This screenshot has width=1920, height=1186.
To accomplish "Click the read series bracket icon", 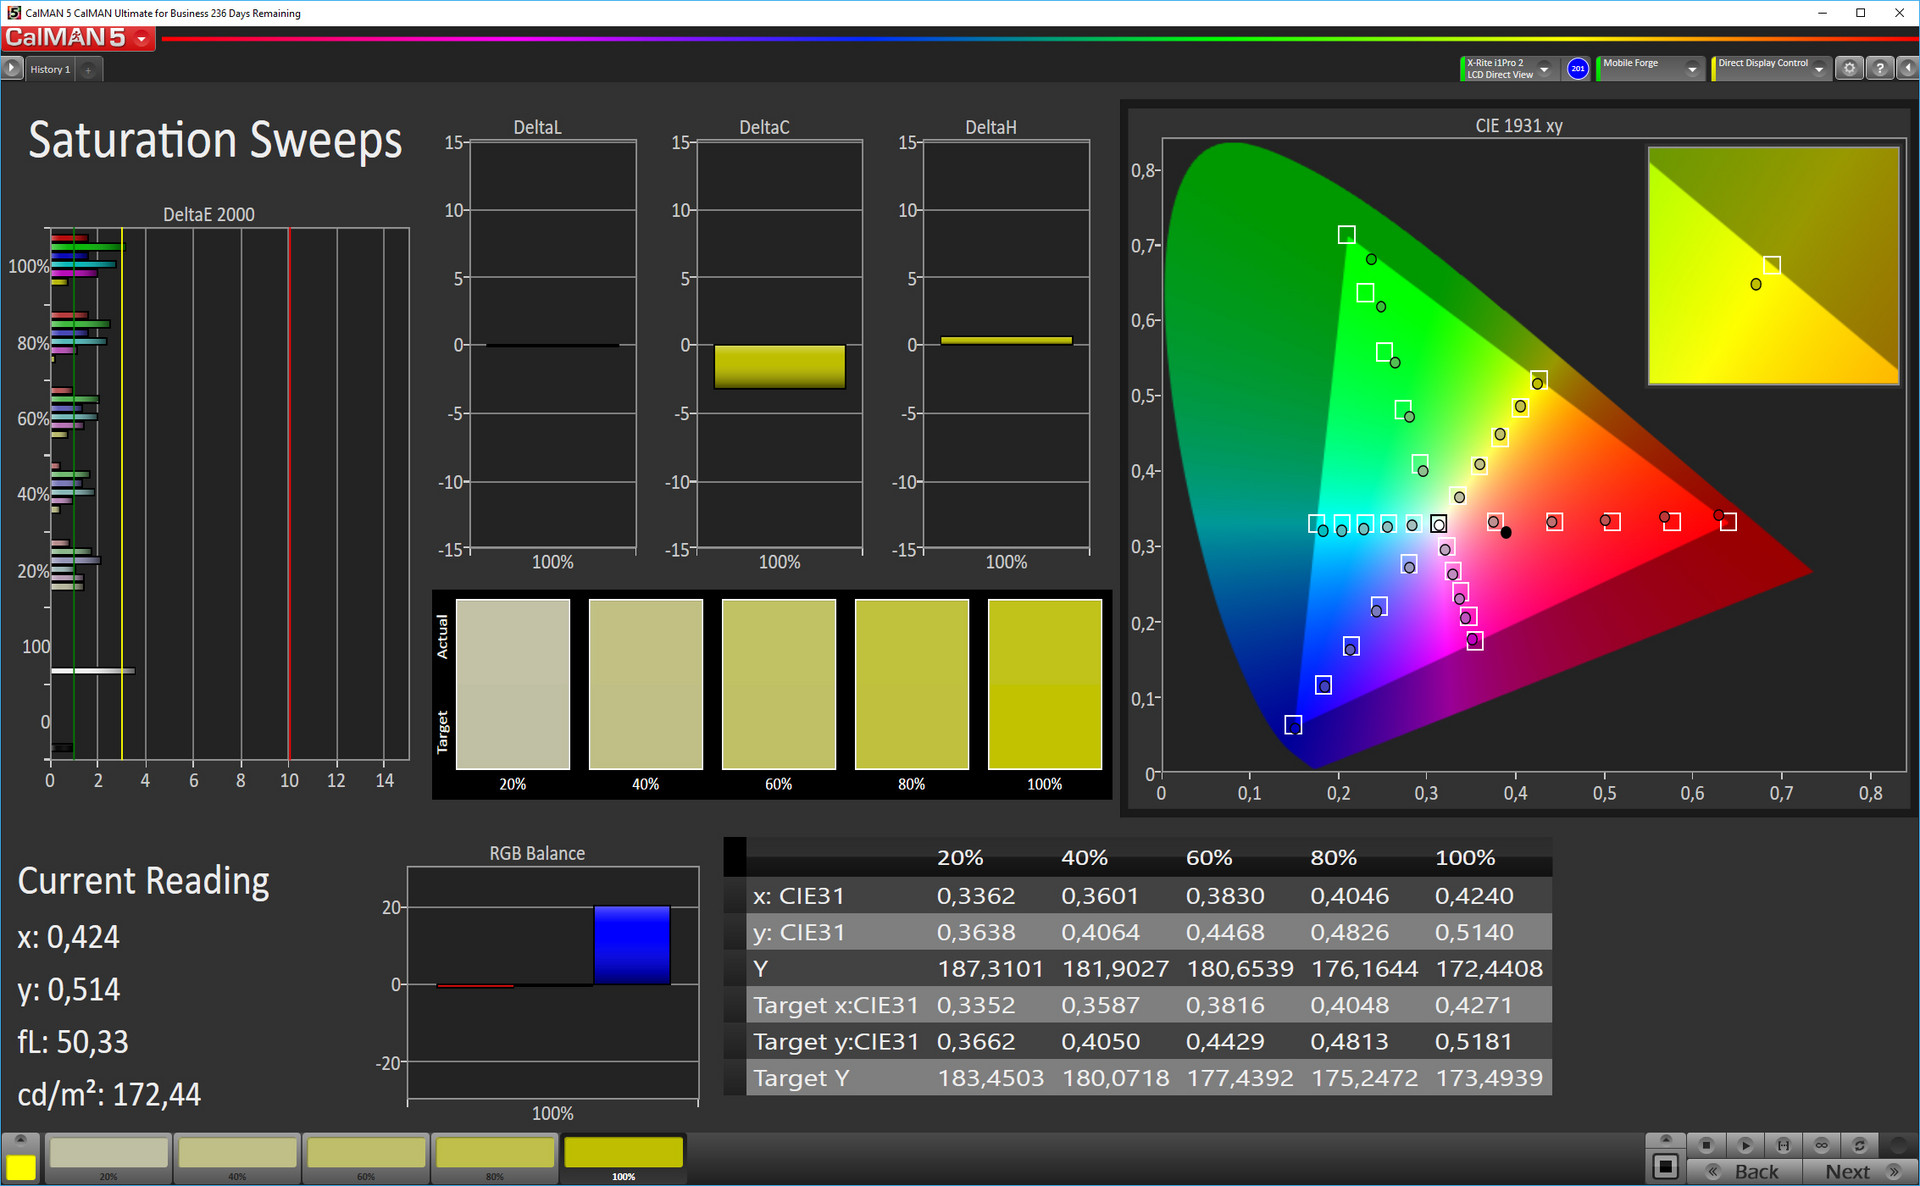I will click(x=1783, y=1145).
